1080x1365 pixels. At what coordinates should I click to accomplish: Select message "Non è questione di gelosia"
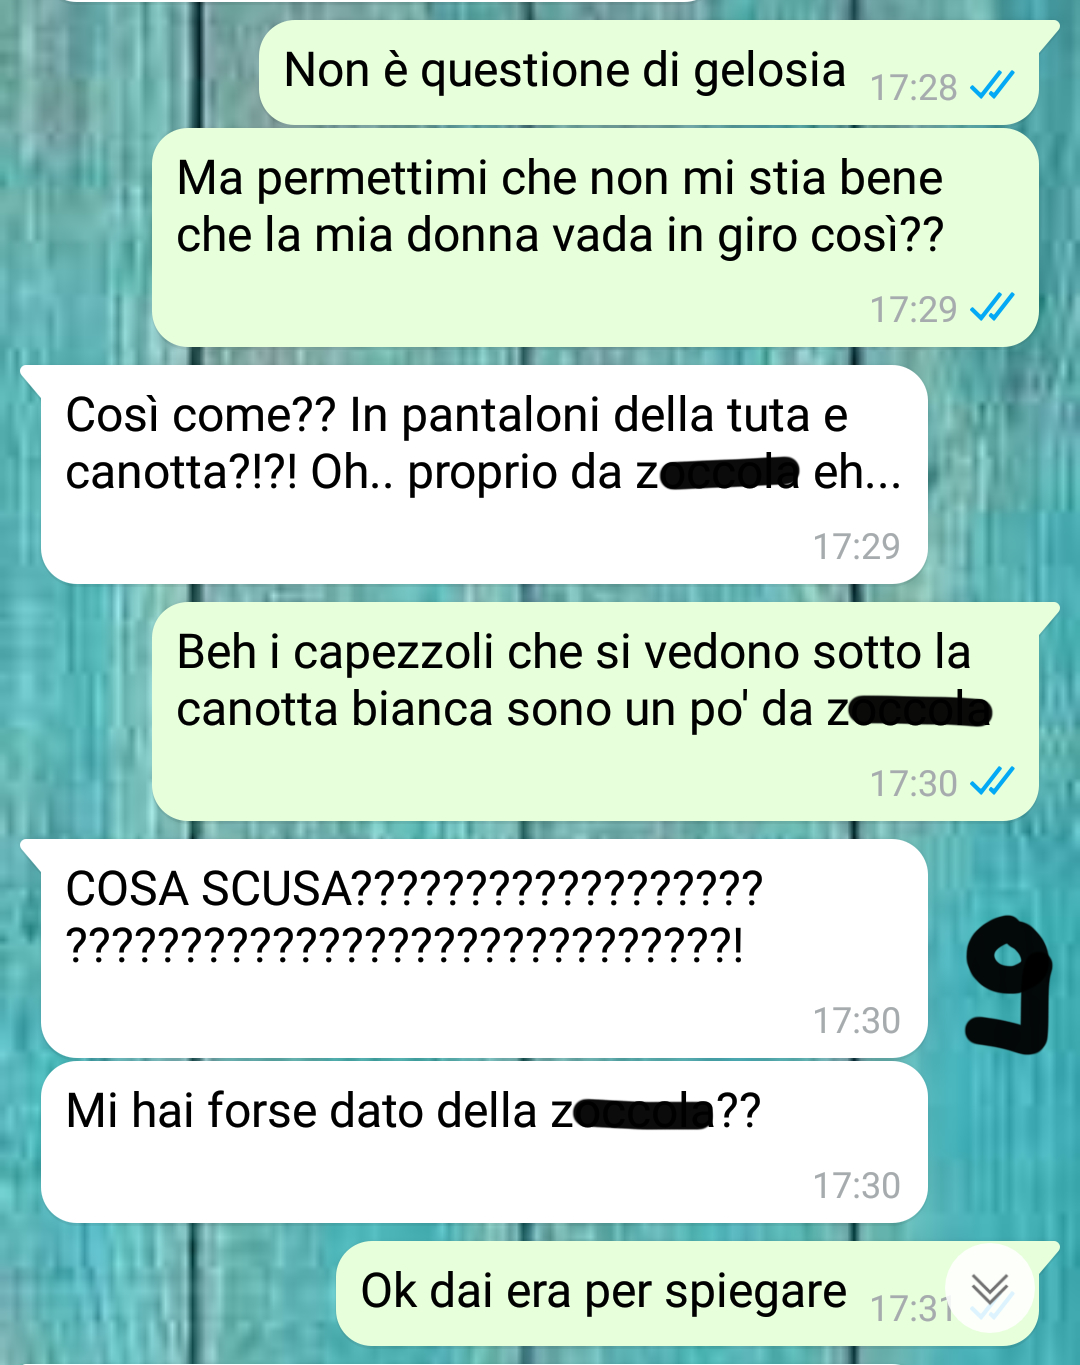click(648, 72)
